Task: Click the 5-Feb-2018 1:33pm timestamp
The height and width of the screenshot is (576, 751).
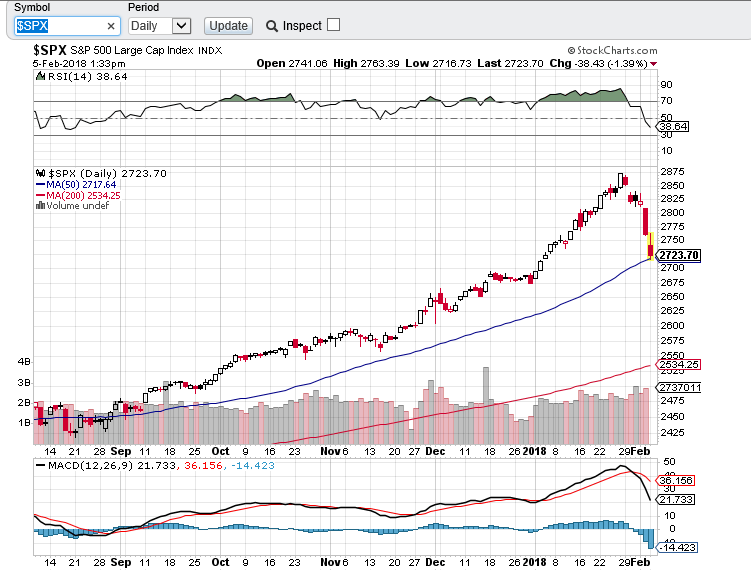Action: 79,64
